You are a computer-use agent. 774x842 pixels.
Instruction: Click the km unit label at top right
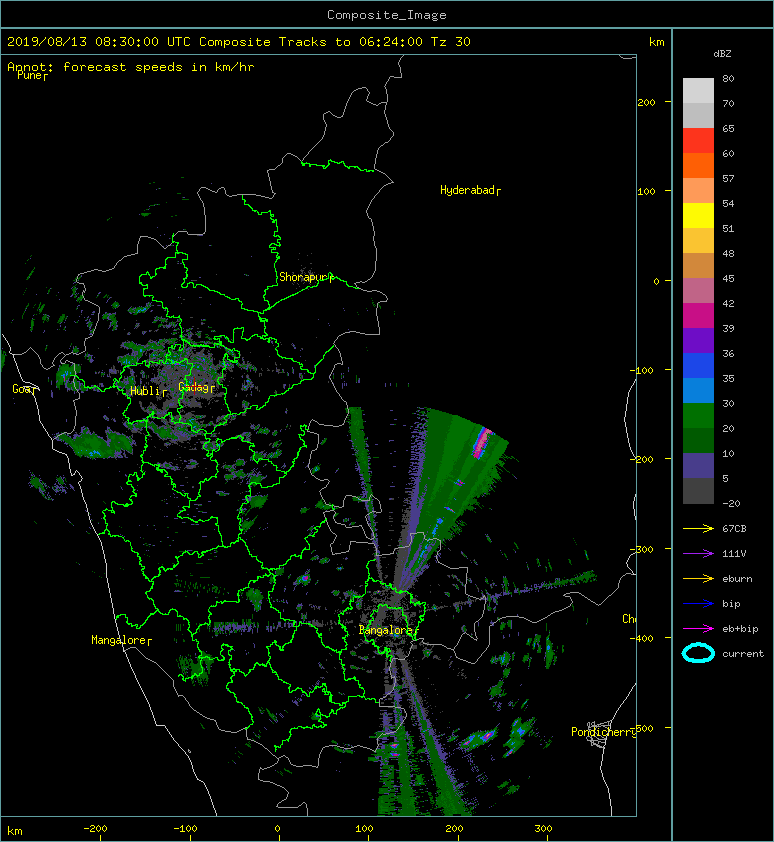point(656,42)
